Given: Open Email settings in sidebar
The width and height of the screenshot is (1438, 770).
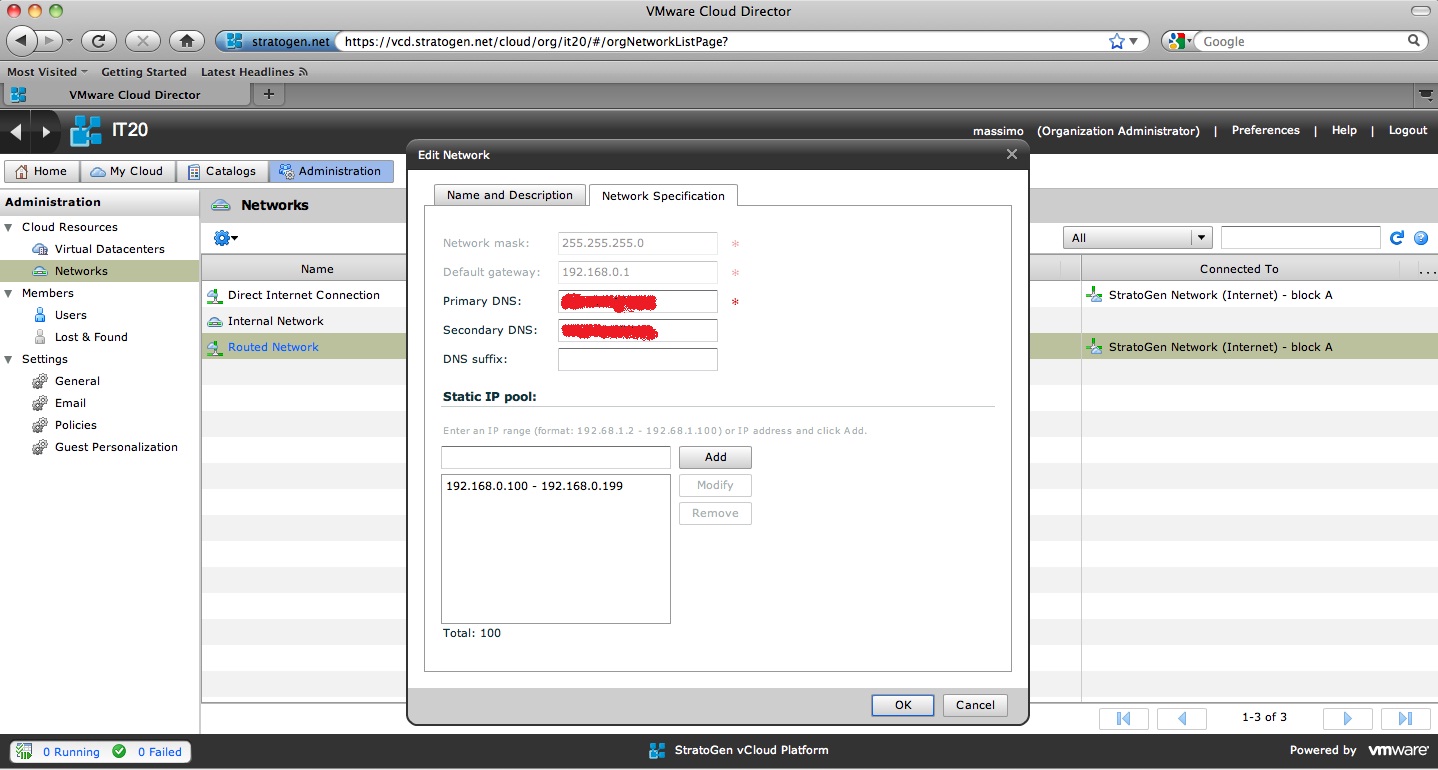Looking at the screenshot, I should tap(70, 403).
